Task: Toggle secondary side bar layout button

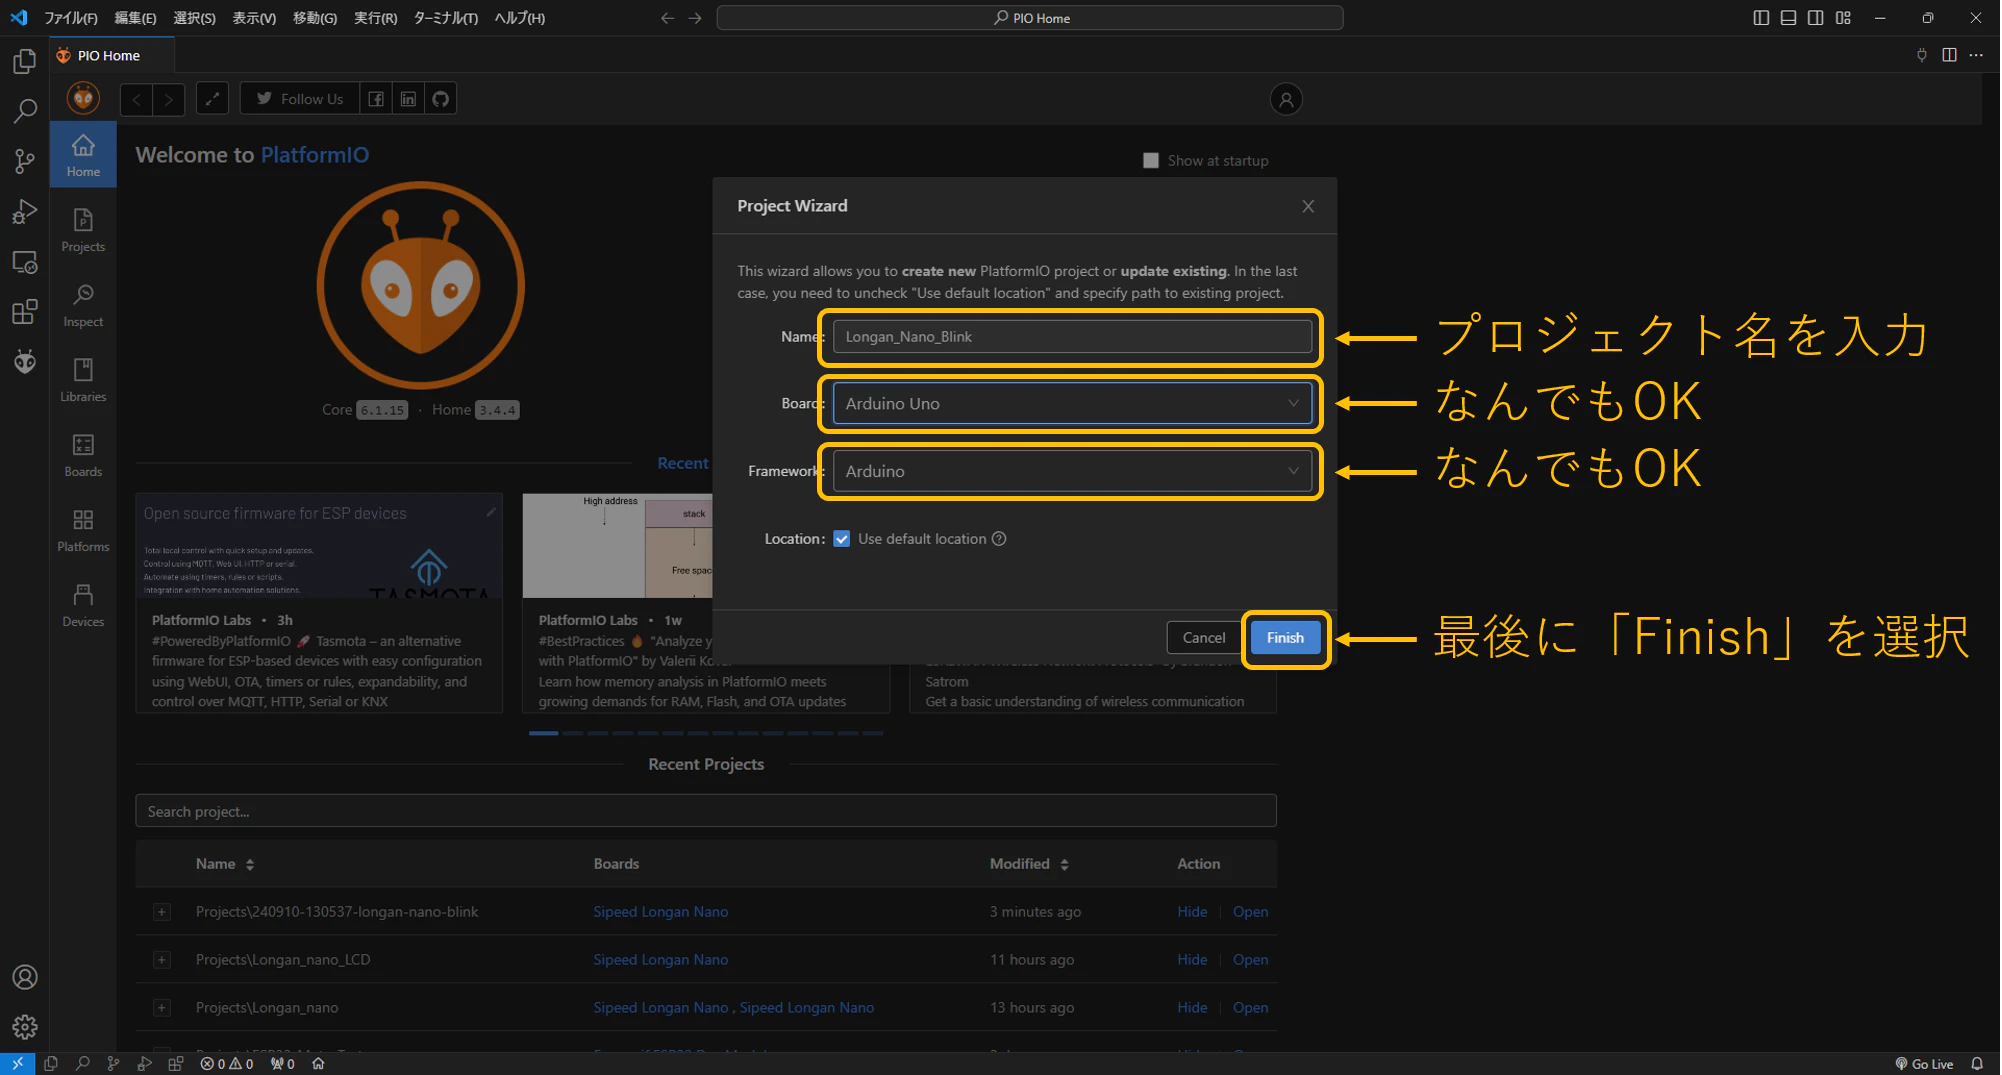Action: (x=1815, y=18)
